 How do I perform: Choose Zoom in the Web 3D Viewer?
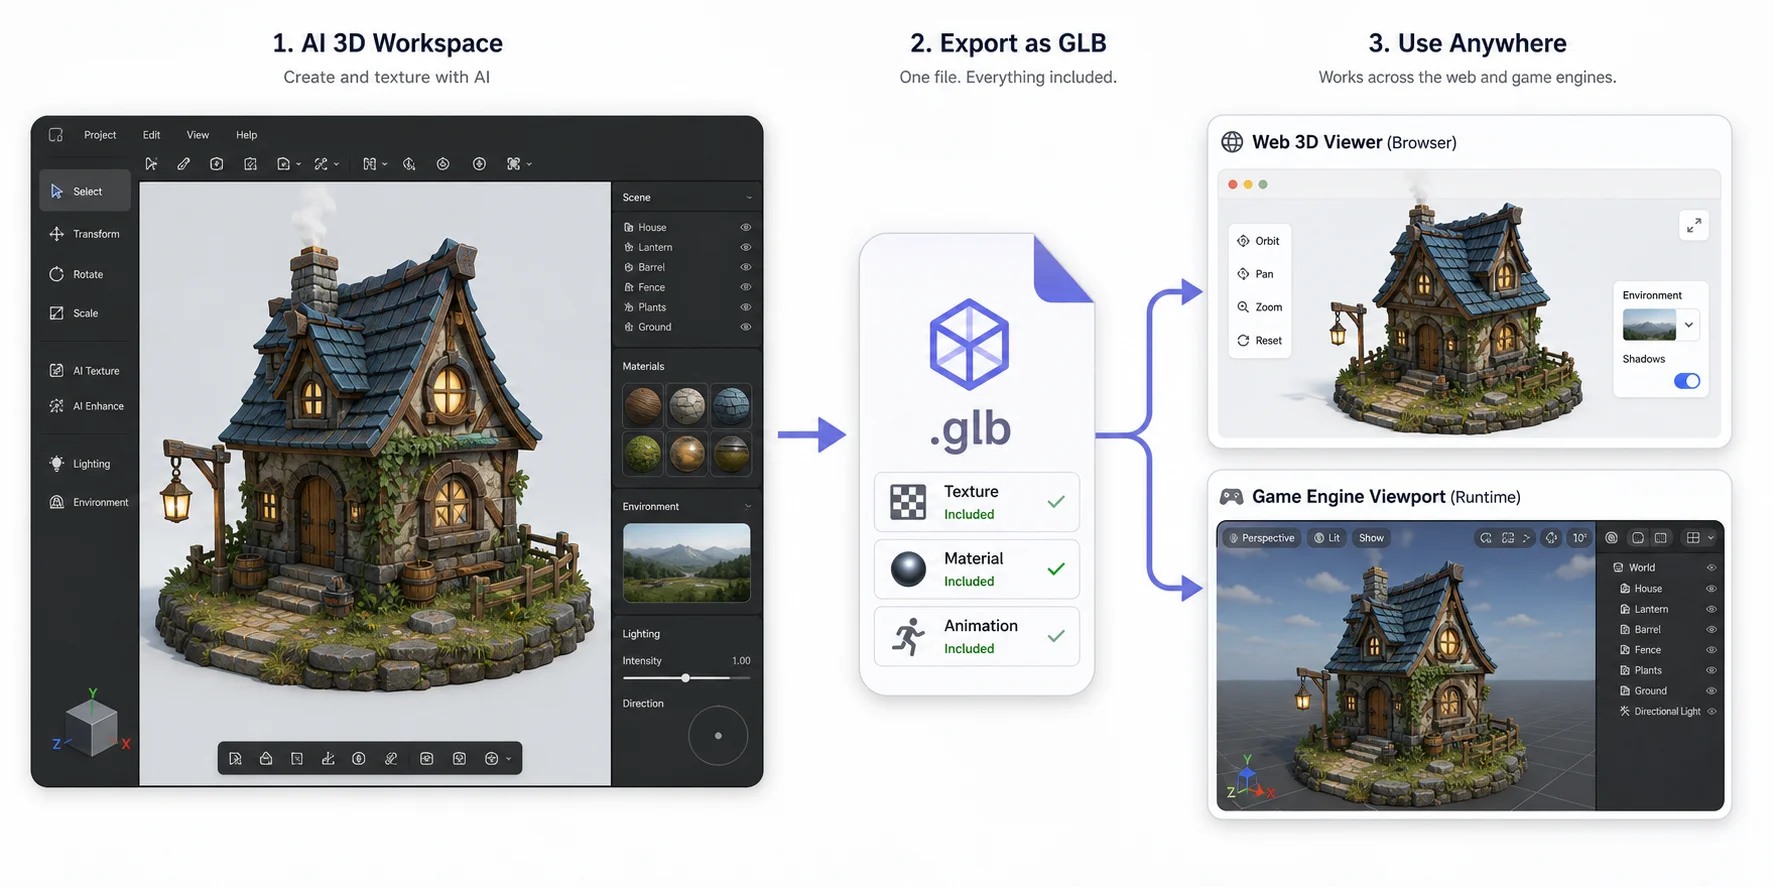(x=1260, y=307)
